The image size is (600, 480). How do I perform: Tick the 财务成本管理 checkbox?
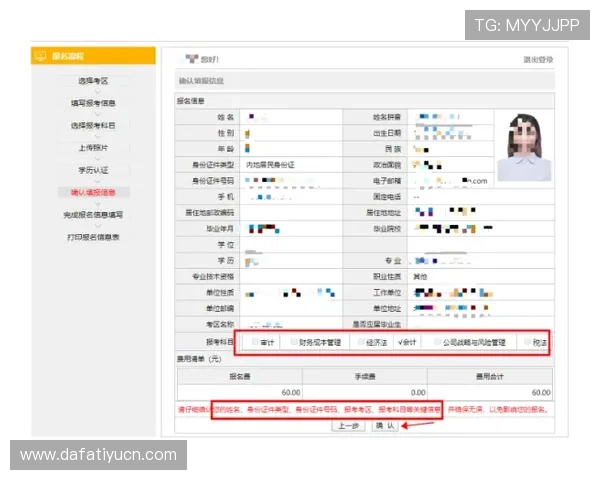click(x=293, y=342)
